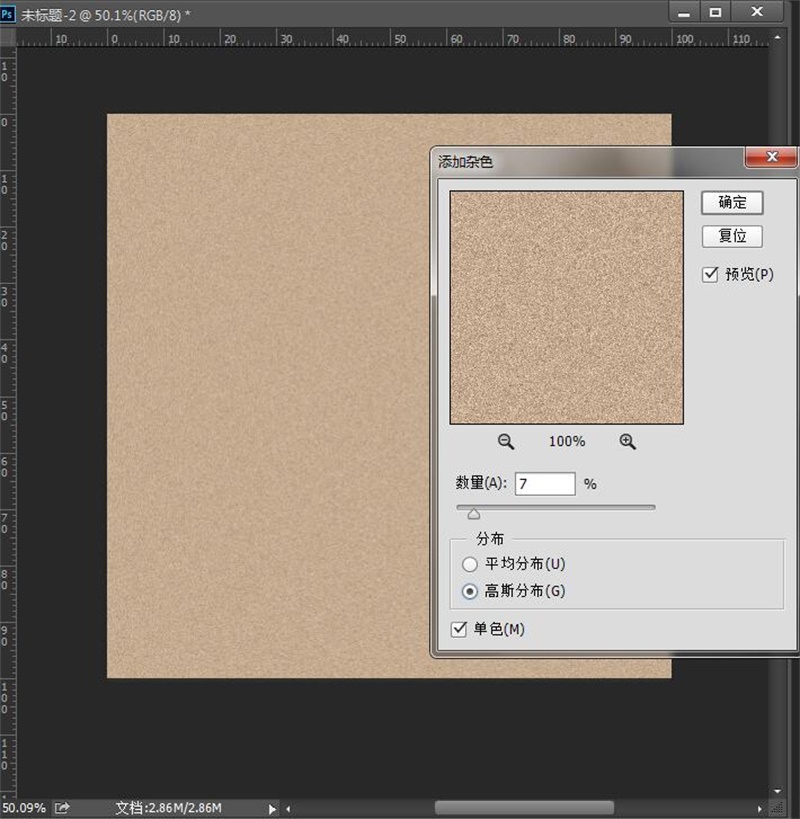Click the noise preview thumbnail

tap(567, 308)
